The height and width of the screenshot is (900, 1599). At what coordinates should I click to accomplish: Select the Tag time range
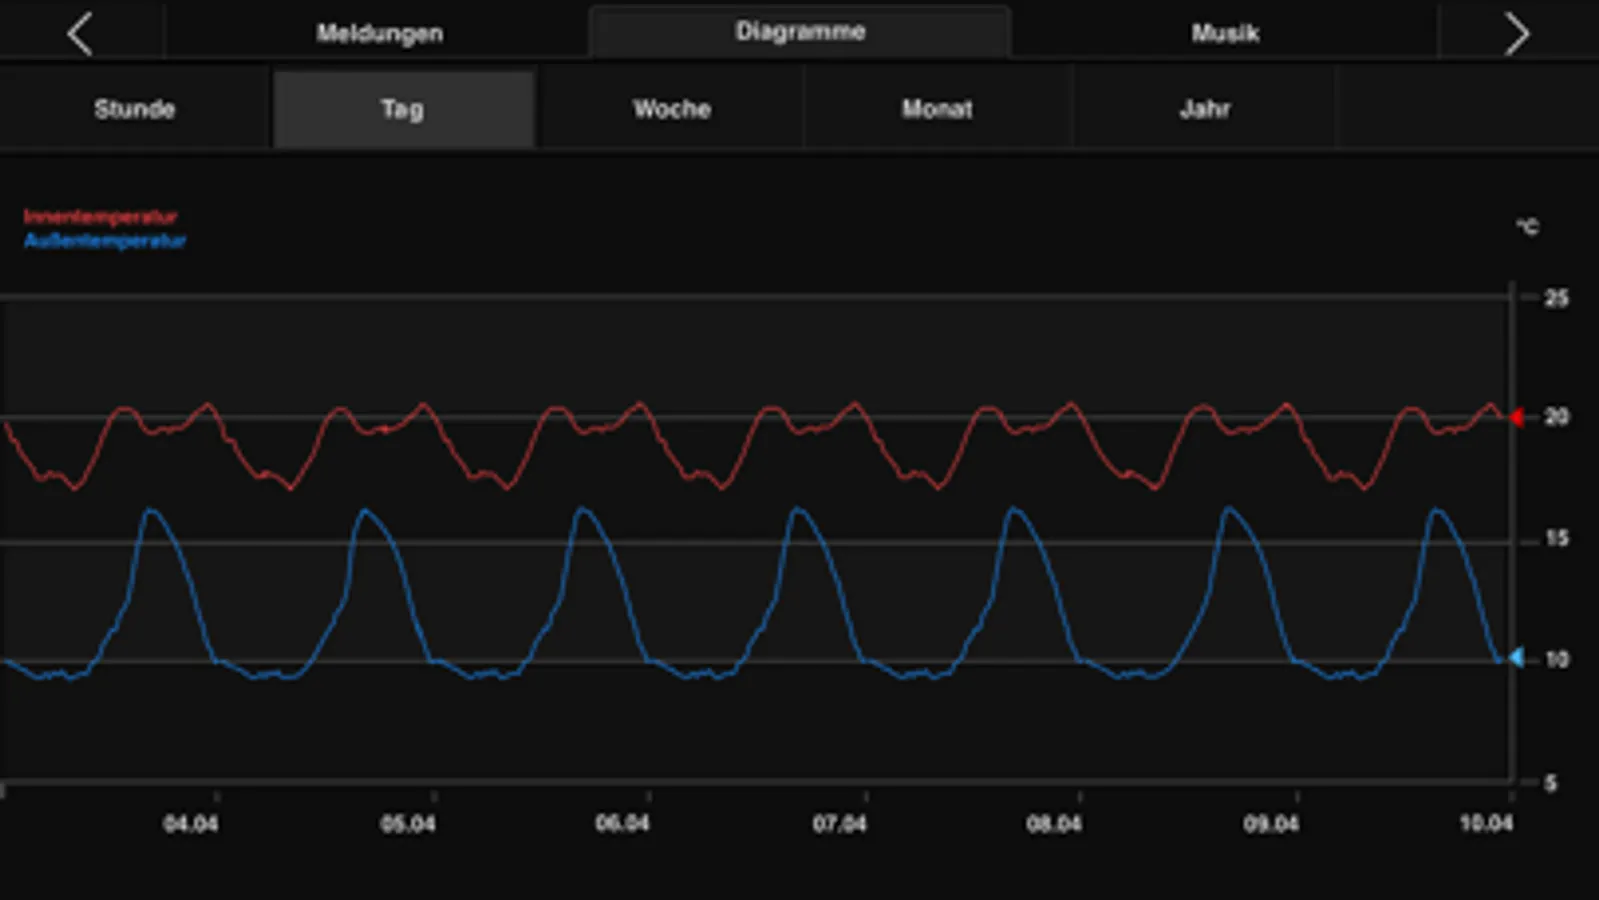[403, 109]
